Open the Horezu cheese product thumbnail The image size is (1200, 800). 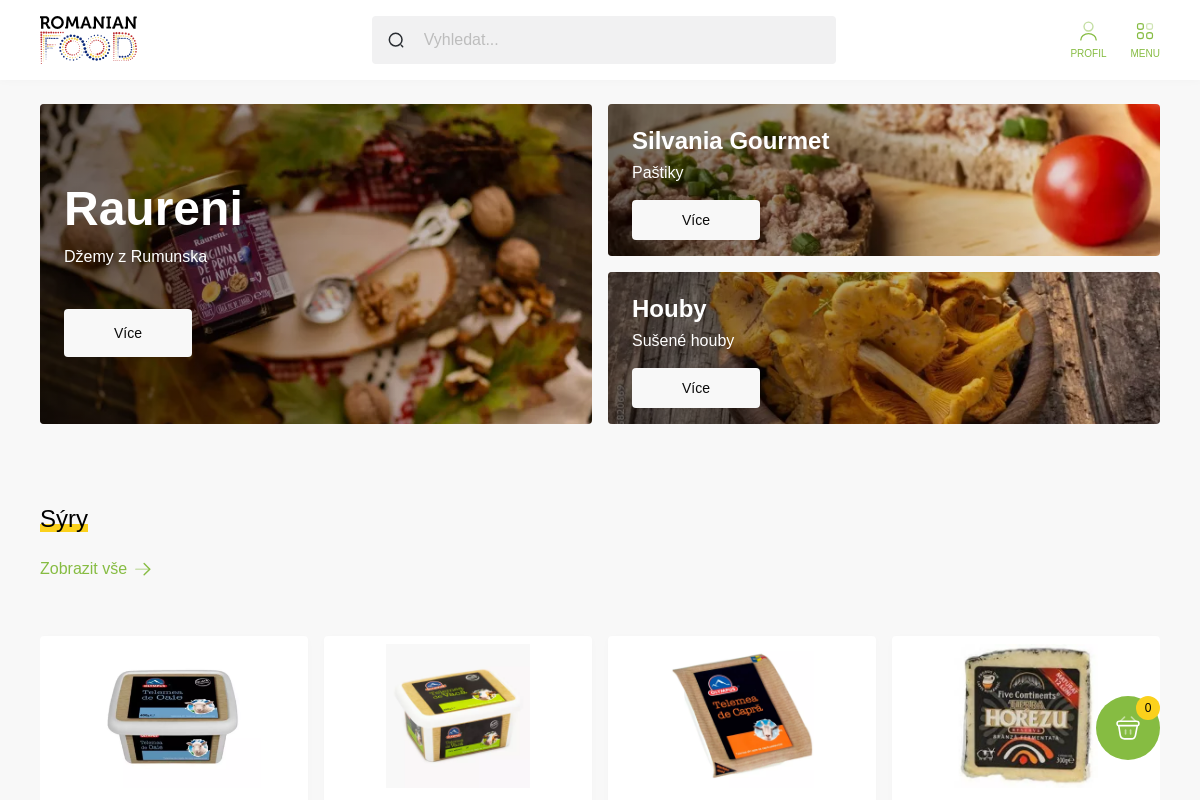1026,716
